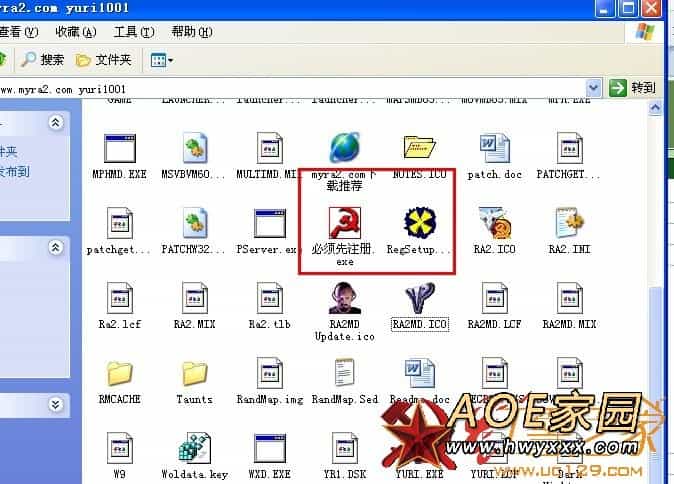674x484 pixels.
Task: Select the RA2.ICO icon file
Action: 494,223
